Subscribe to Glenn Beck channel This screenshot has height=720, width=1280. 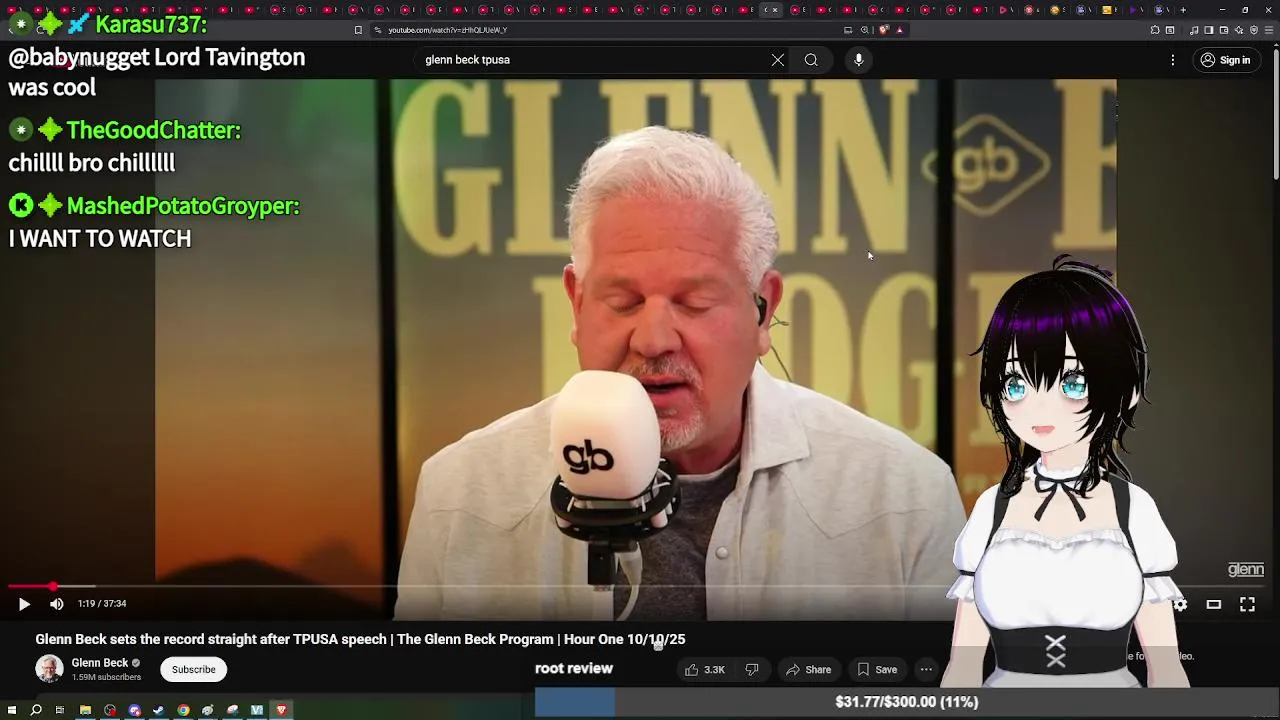193,669
